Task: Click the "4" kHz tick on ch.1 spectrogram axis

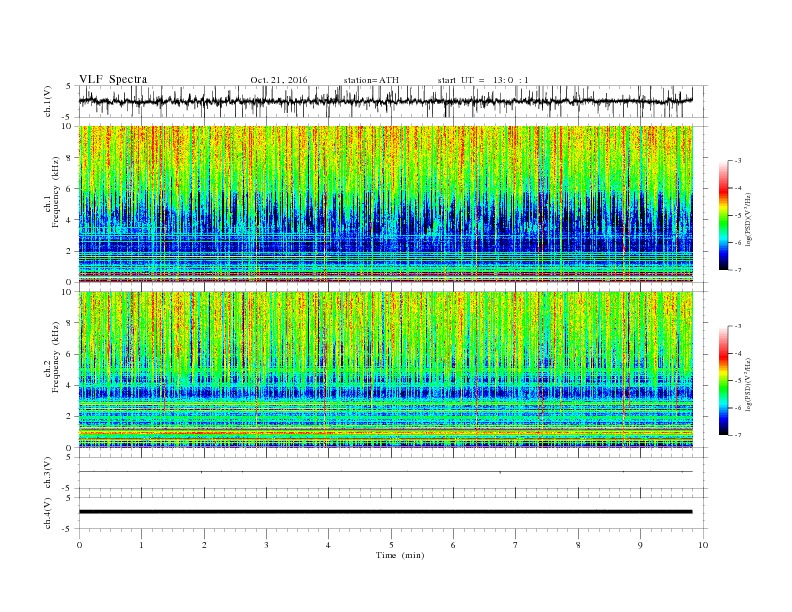Action: (69, 220)
